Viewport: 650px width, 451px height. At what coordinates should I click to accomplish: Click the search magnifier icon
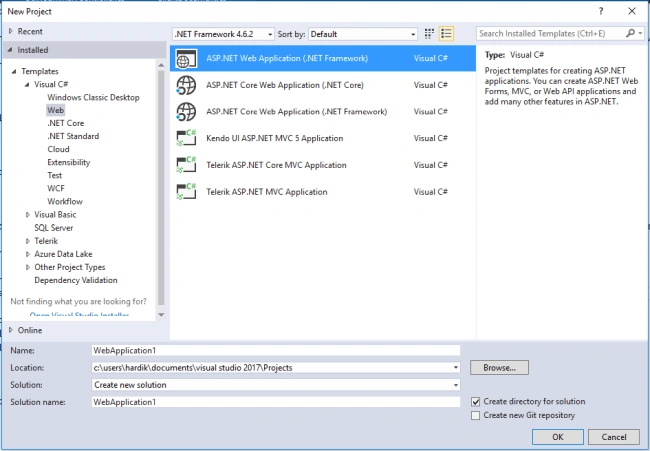click(x=630, y=34)
